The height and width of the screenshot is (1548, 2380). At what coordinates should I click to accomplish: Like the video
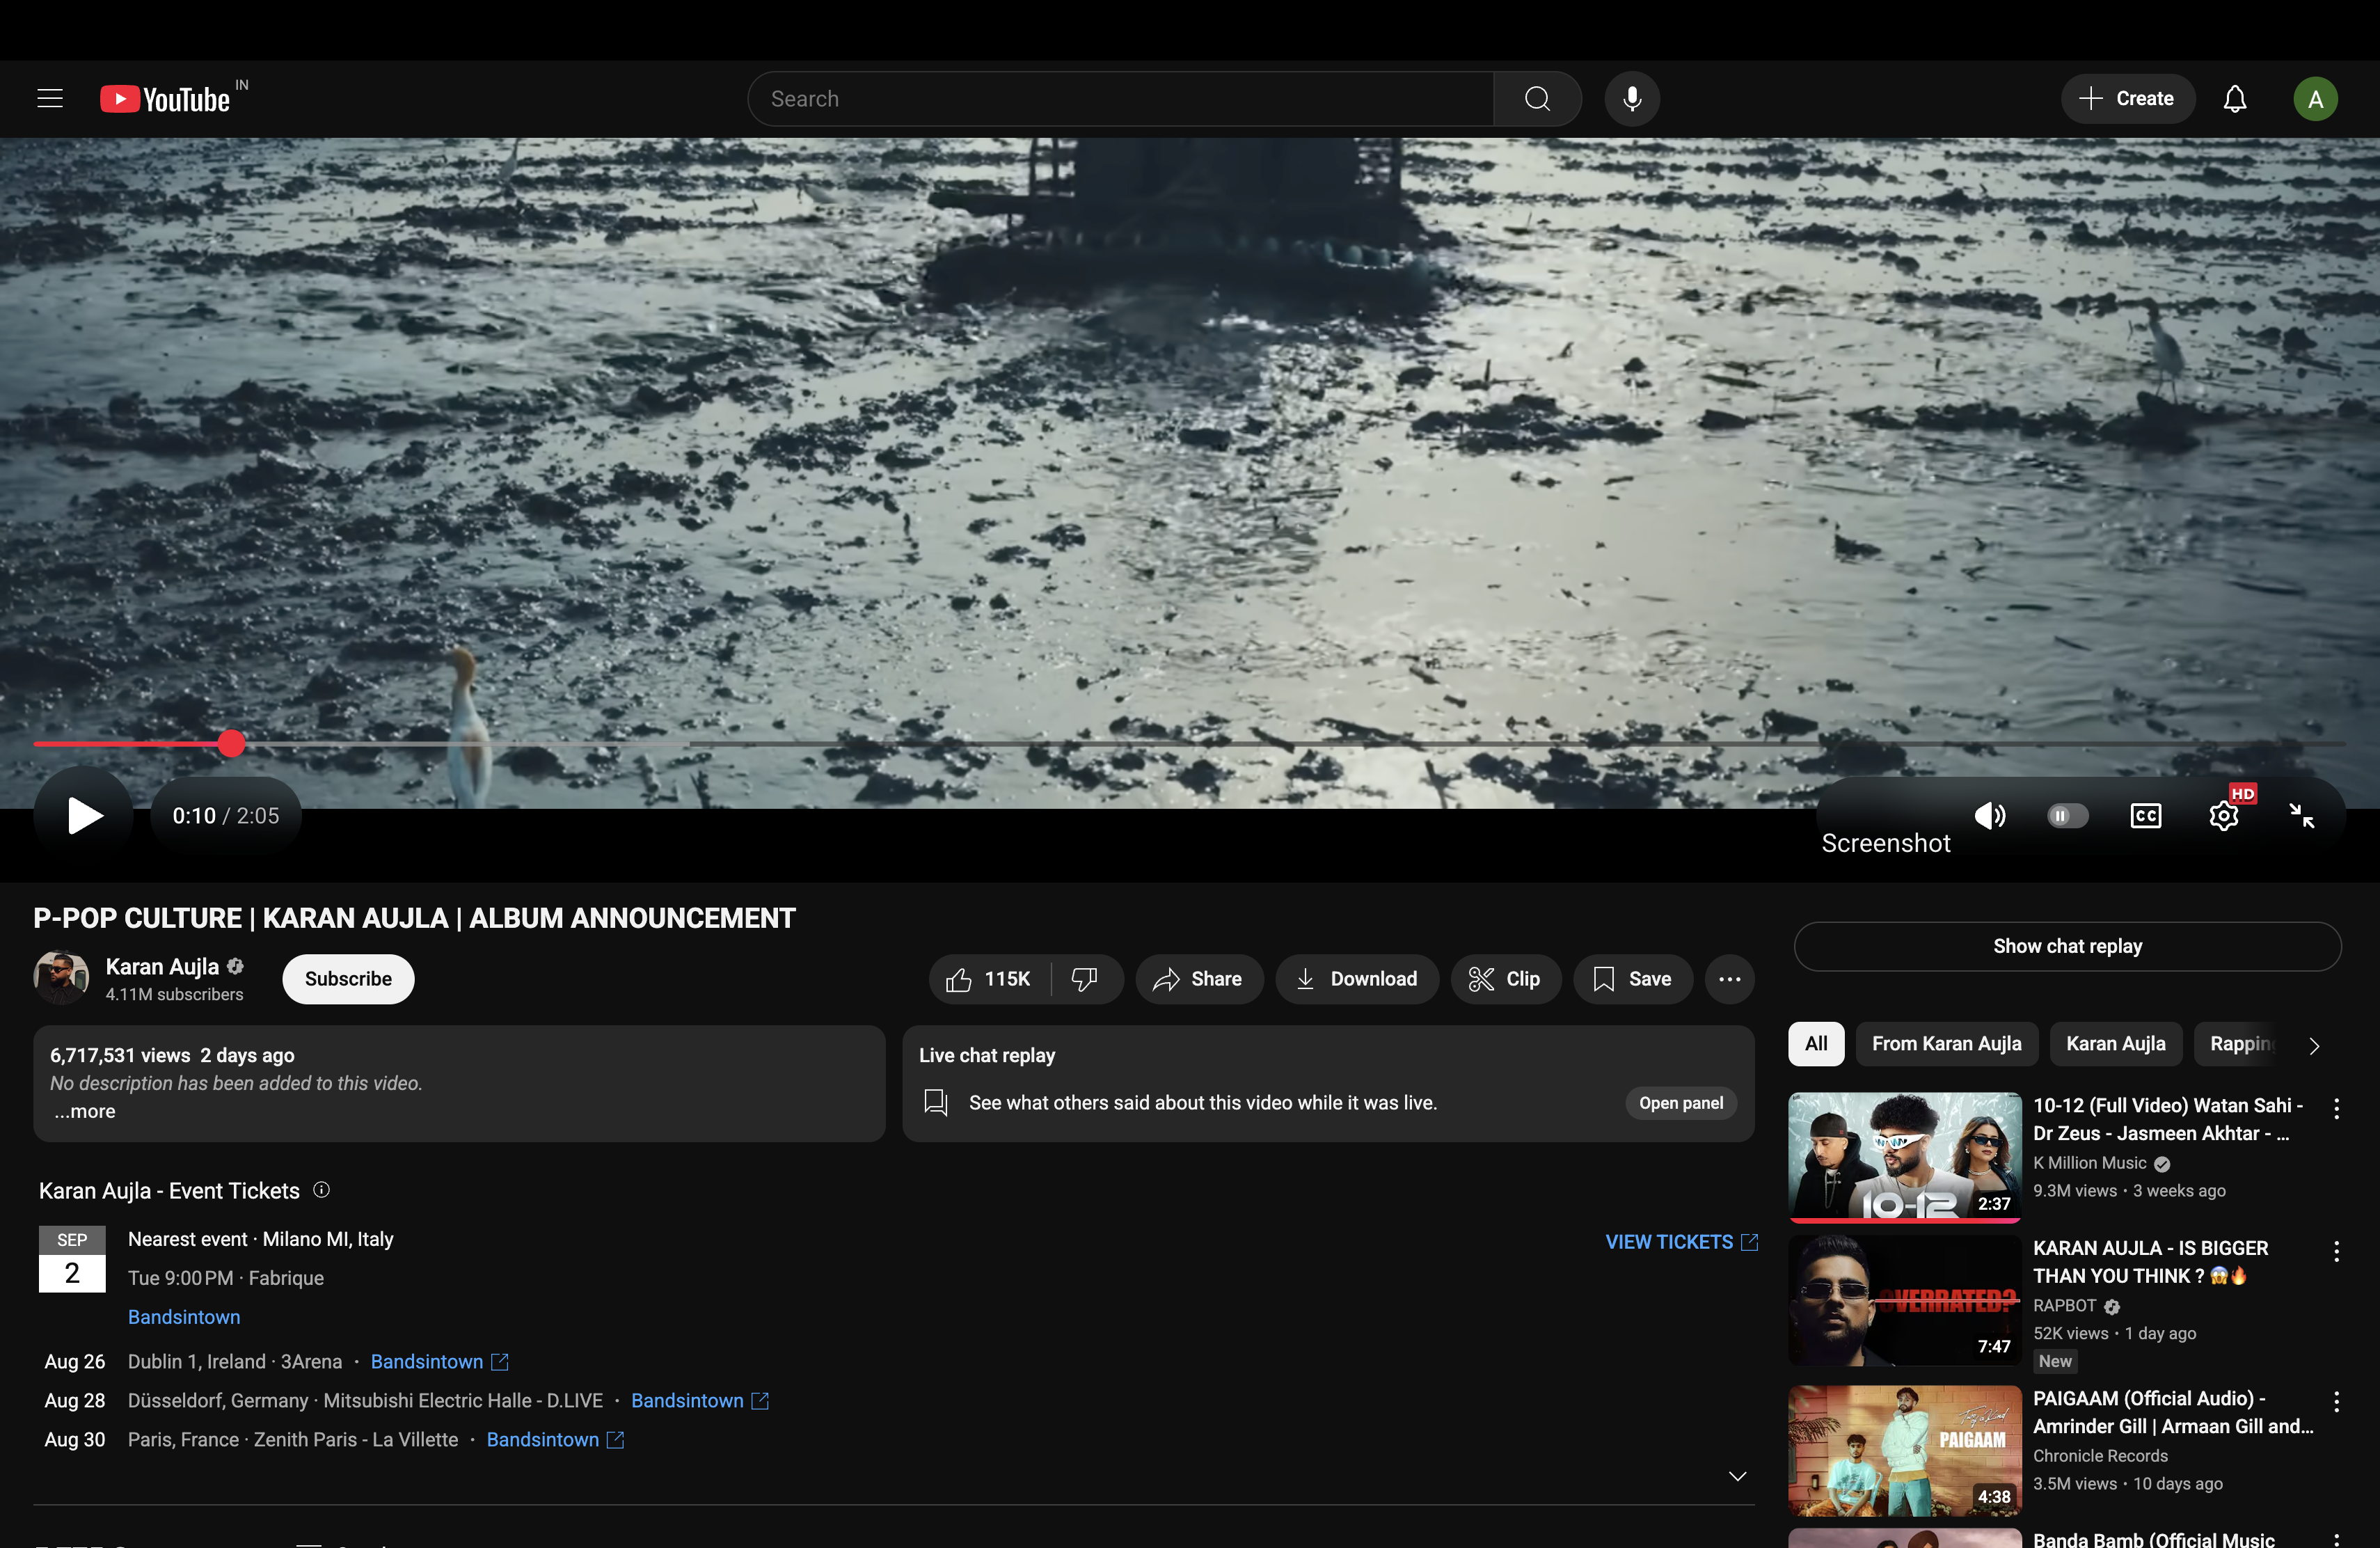coord(988,979)
